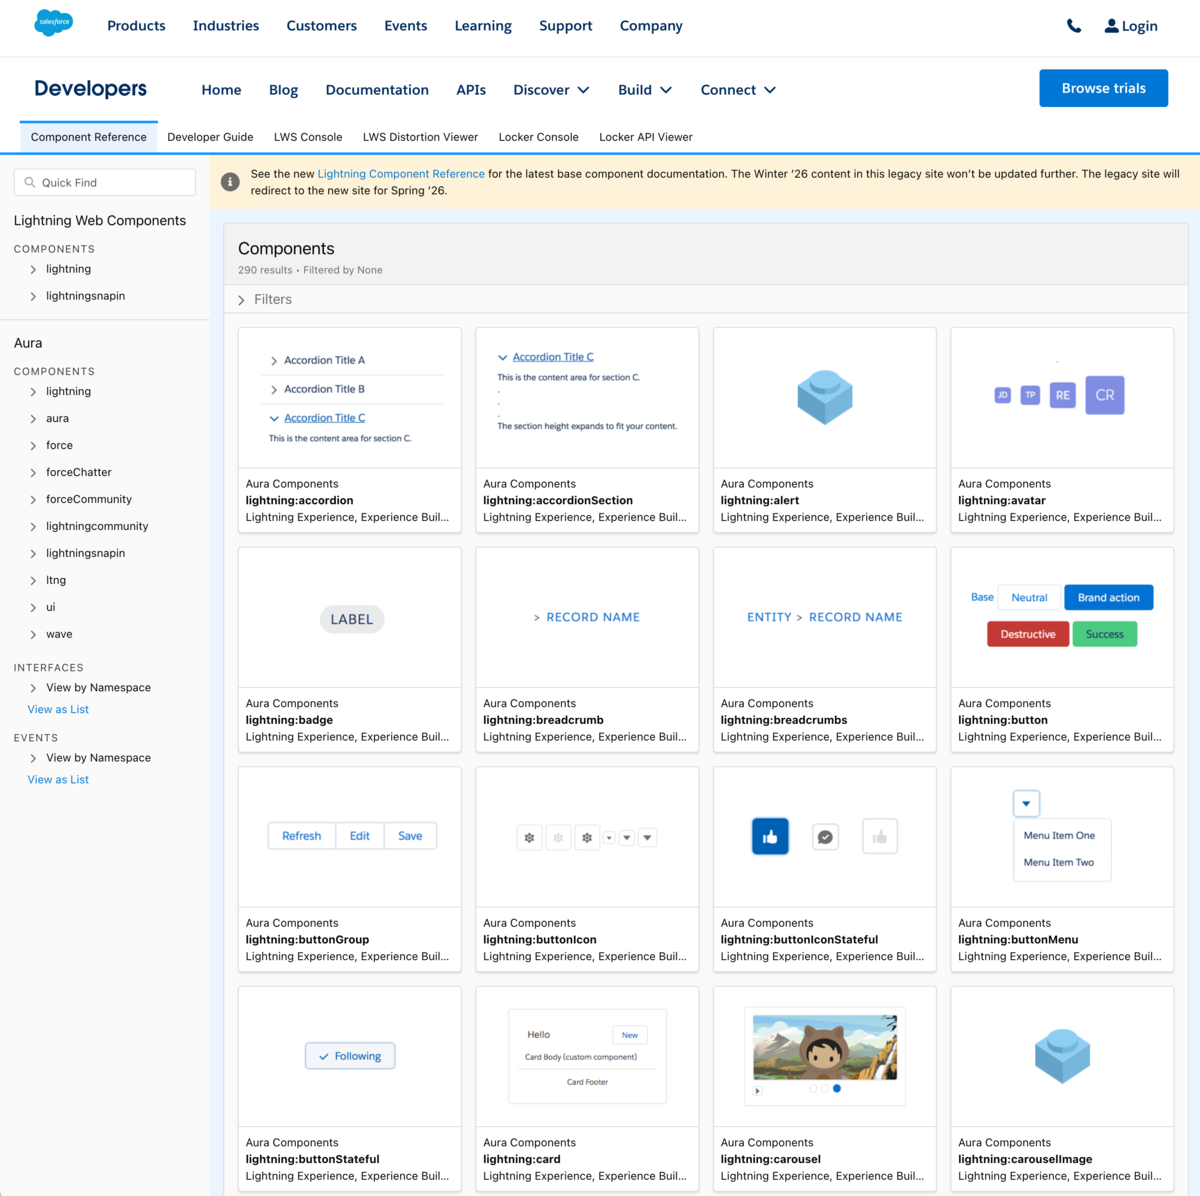Open the lightning:accordion component card
Image resolution: width=1200 pixels, height=1196 pixels.
point(350,429)
